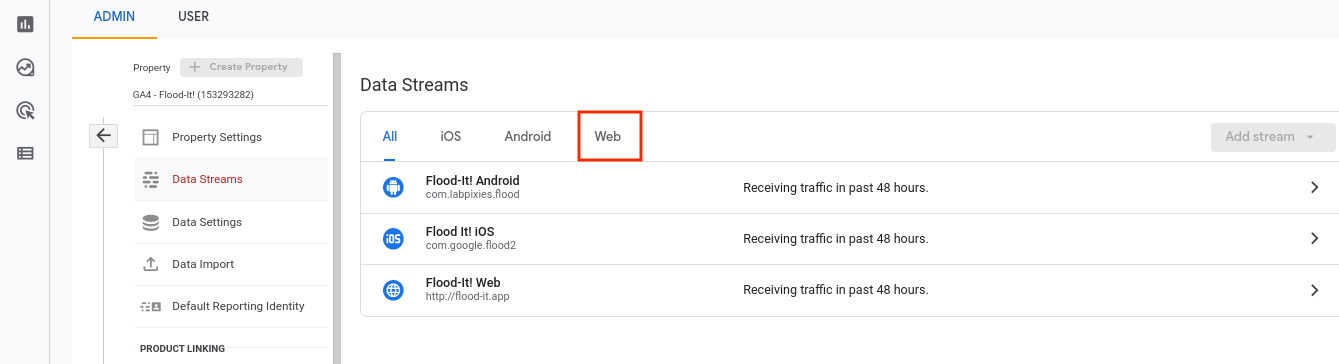
Task: Select the iOS streams tab
Action: (x=451, y=136)
